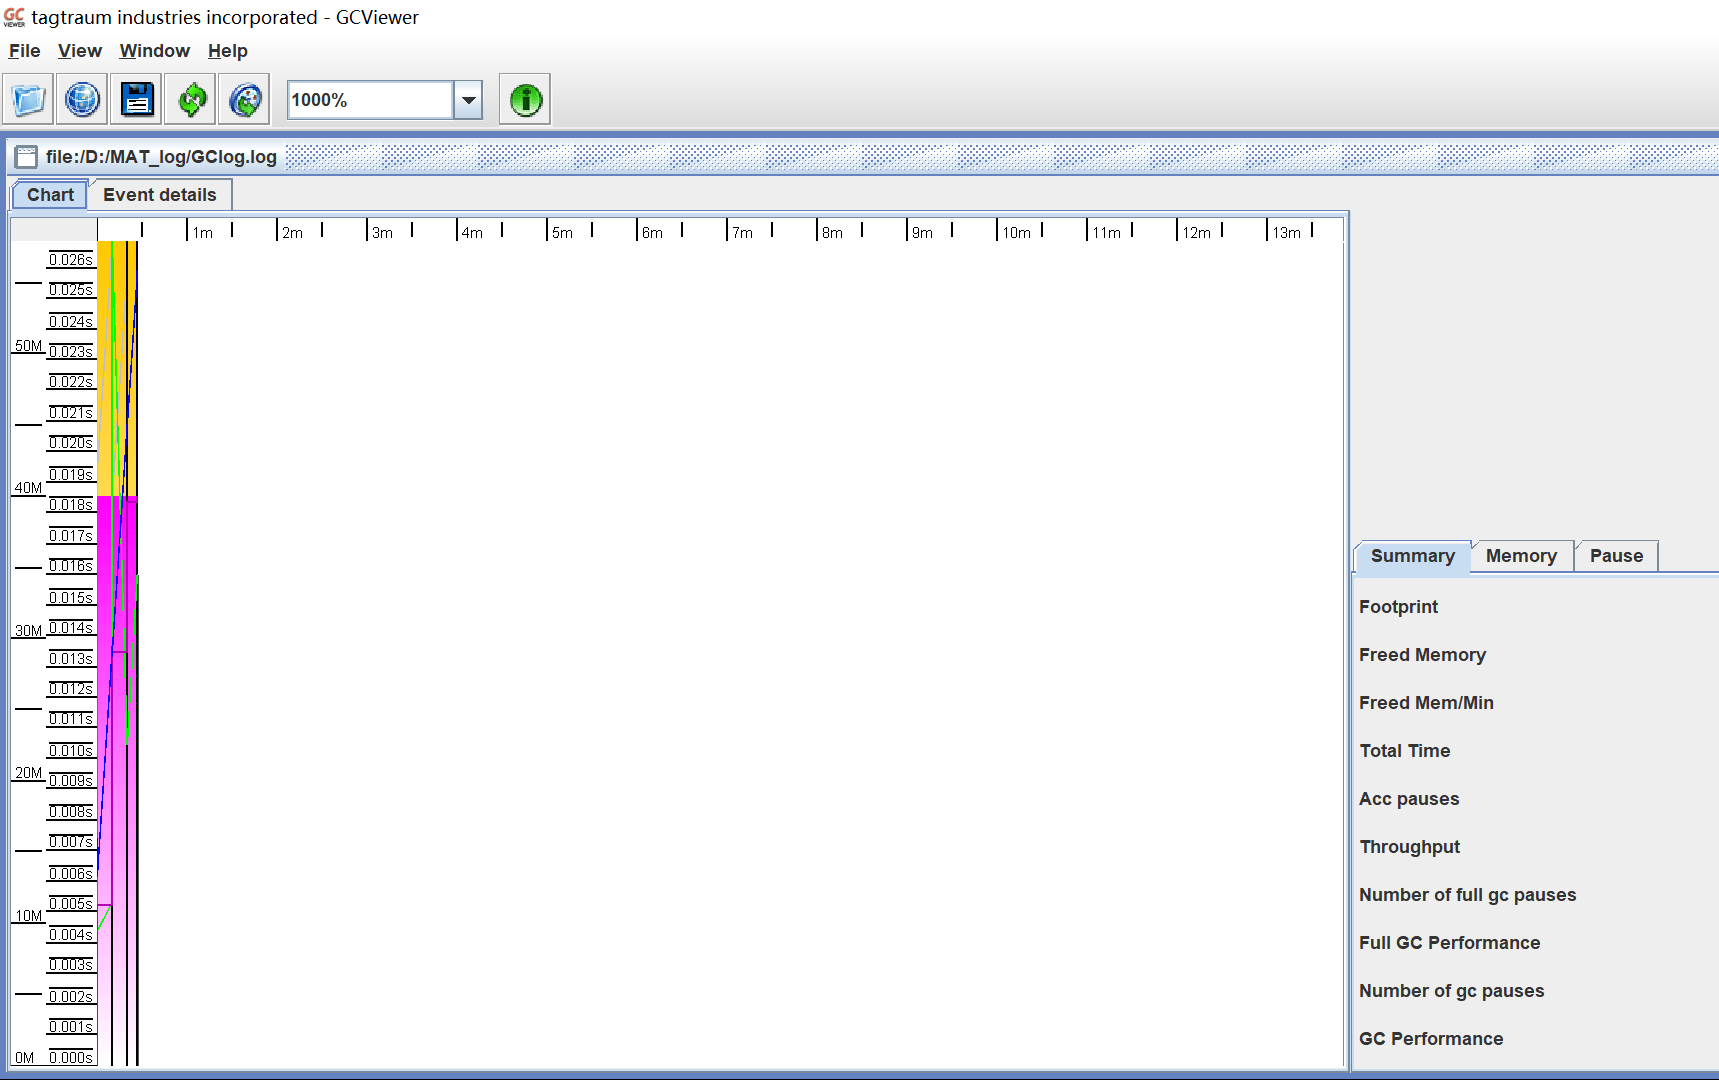Click the 5m mark on the time ruler
The height and width of the screenshot is (1080, 1719).
coord(561,232)
